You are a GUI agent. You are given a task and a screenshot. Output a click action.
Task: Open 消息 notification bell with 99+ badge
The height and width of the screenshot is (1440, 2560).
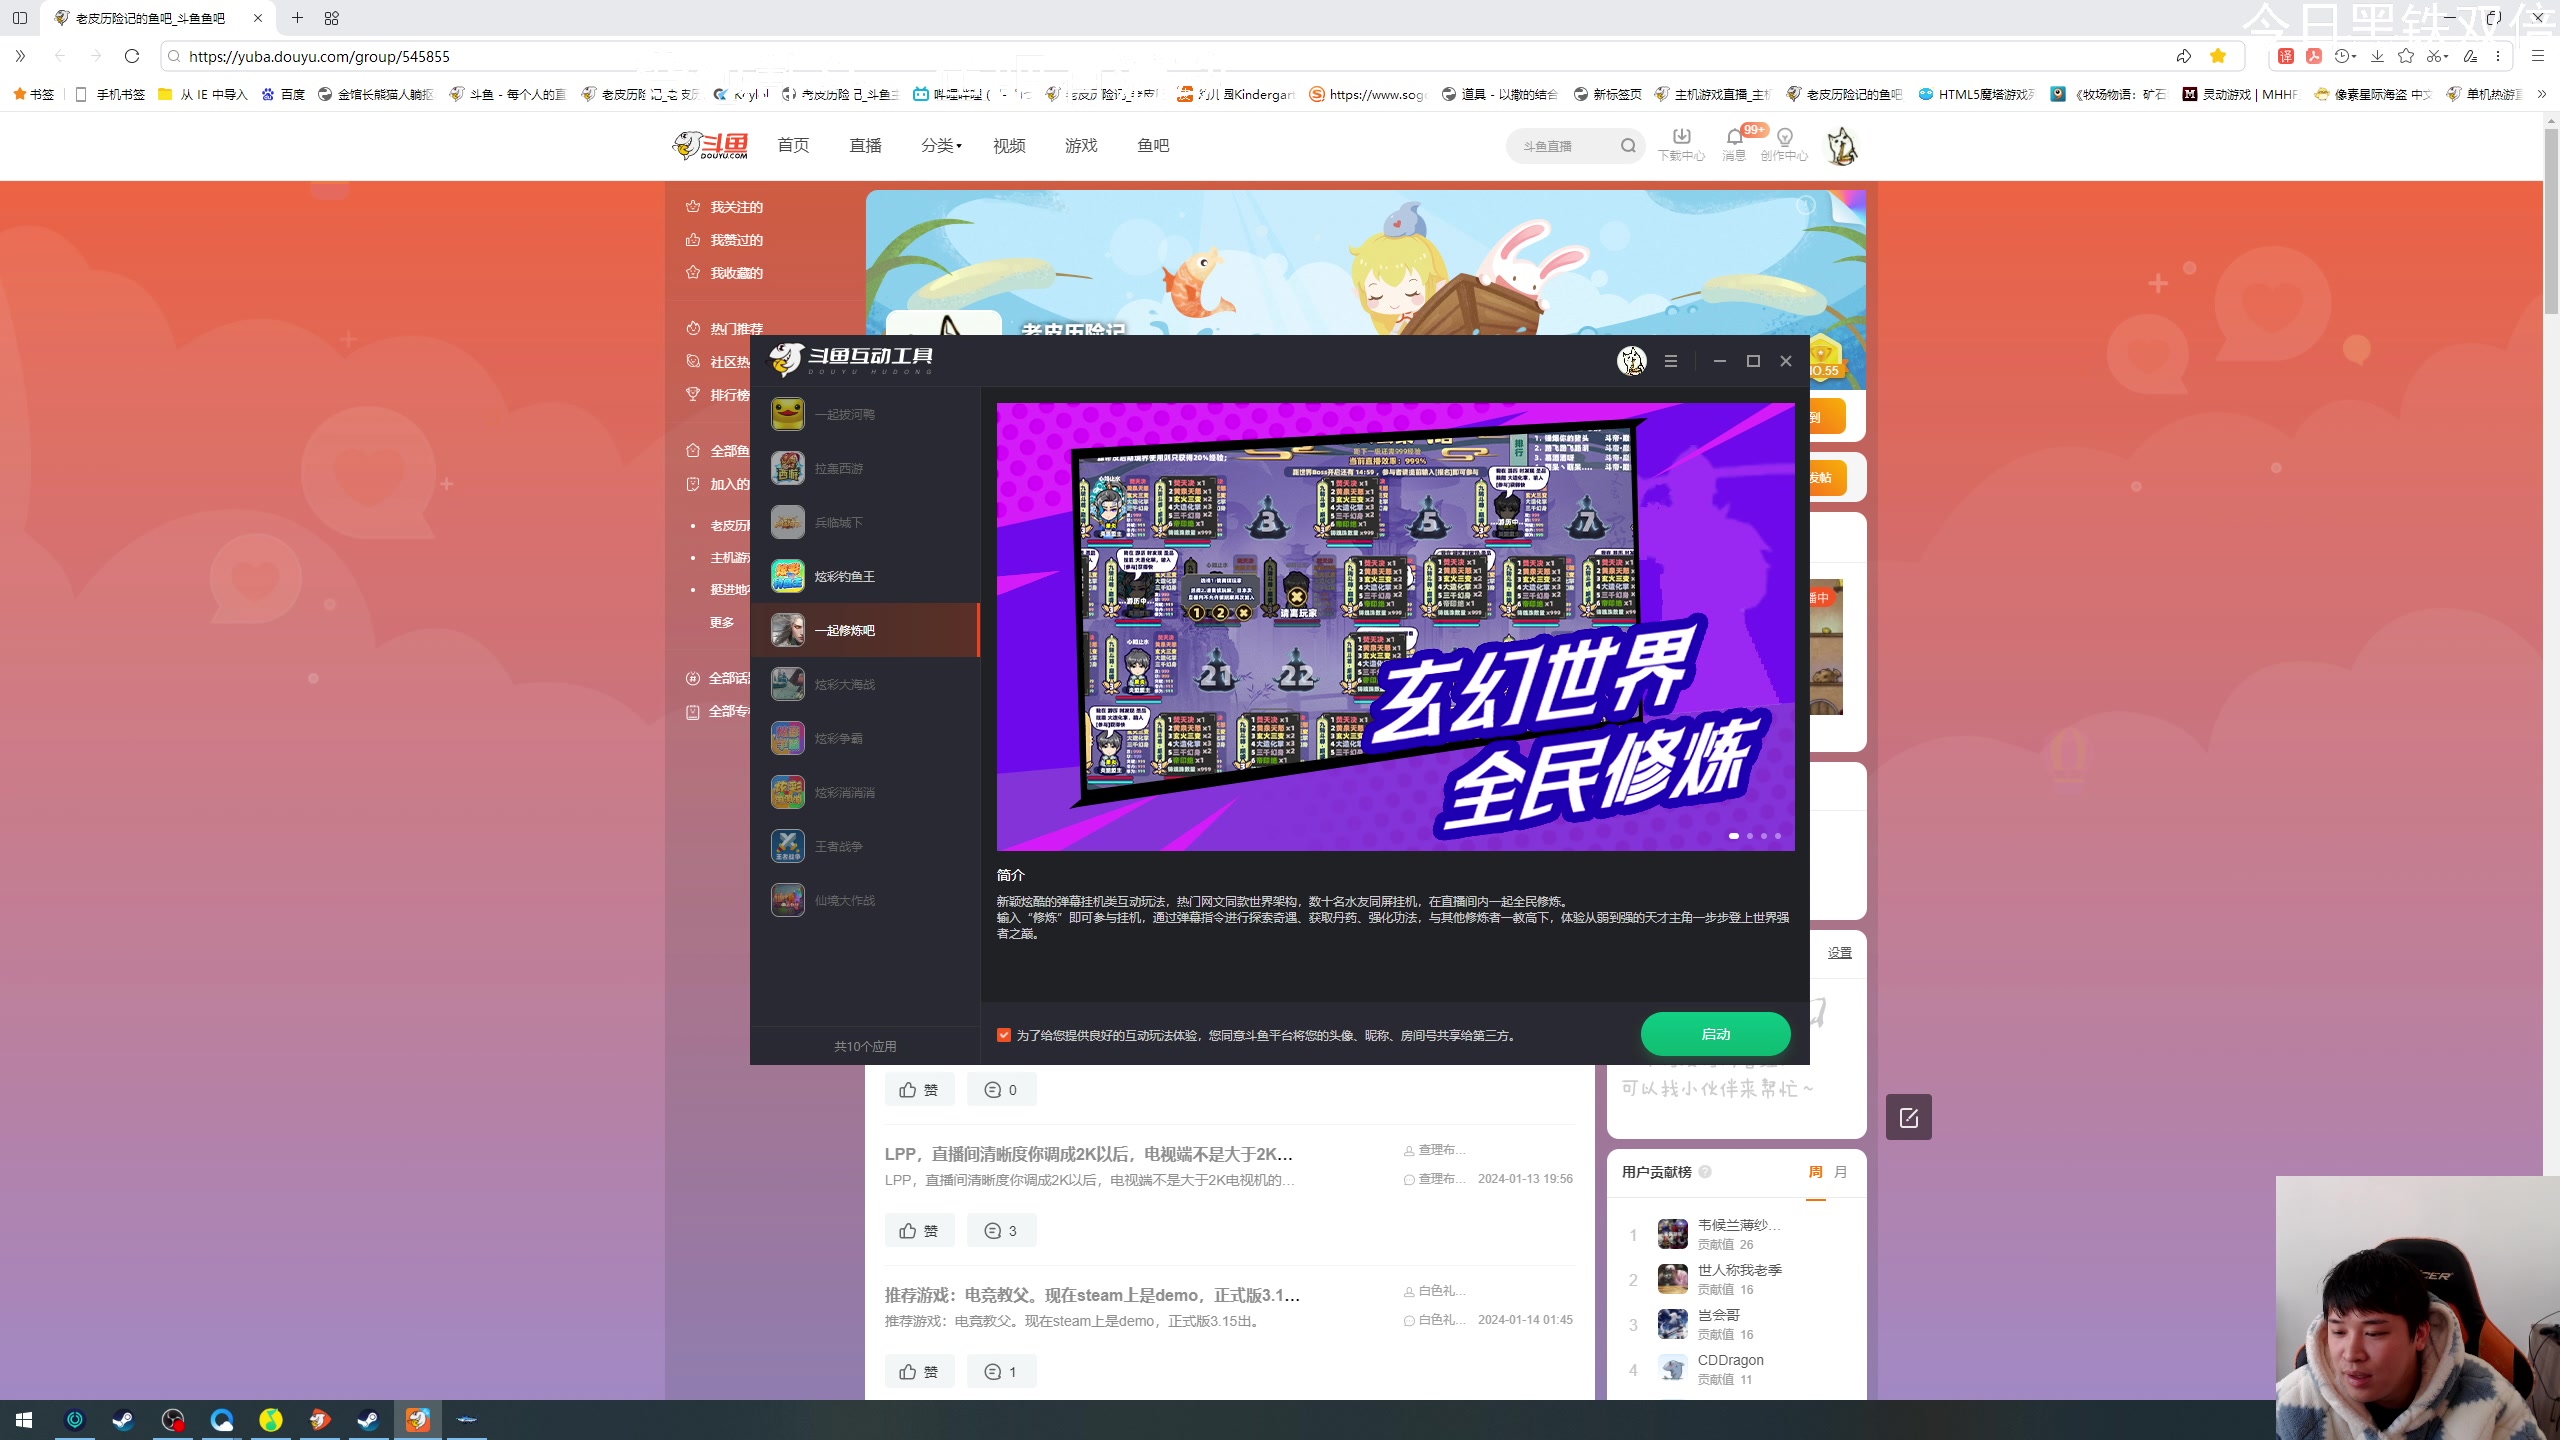click(1734, 144)
